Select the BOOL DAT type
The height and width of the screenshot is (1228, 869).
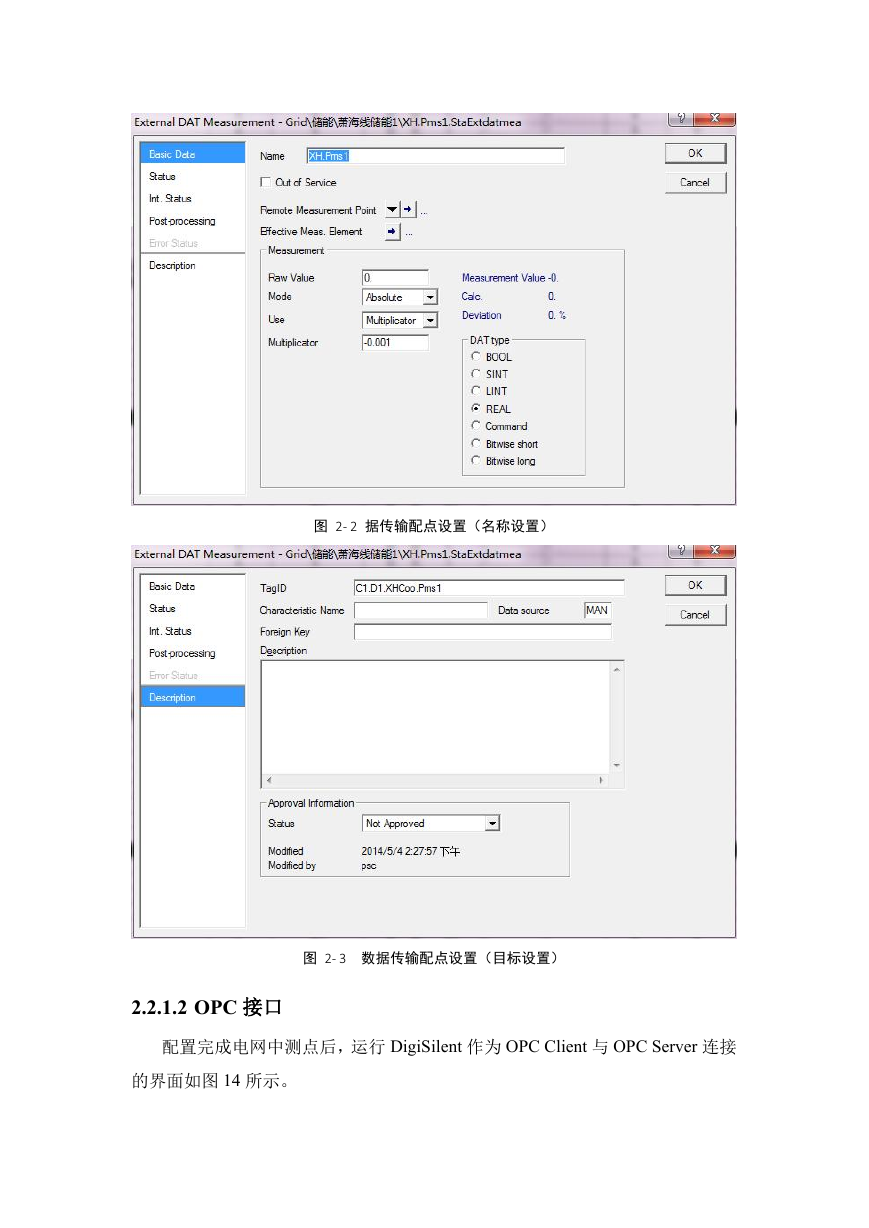click(476, 357)
